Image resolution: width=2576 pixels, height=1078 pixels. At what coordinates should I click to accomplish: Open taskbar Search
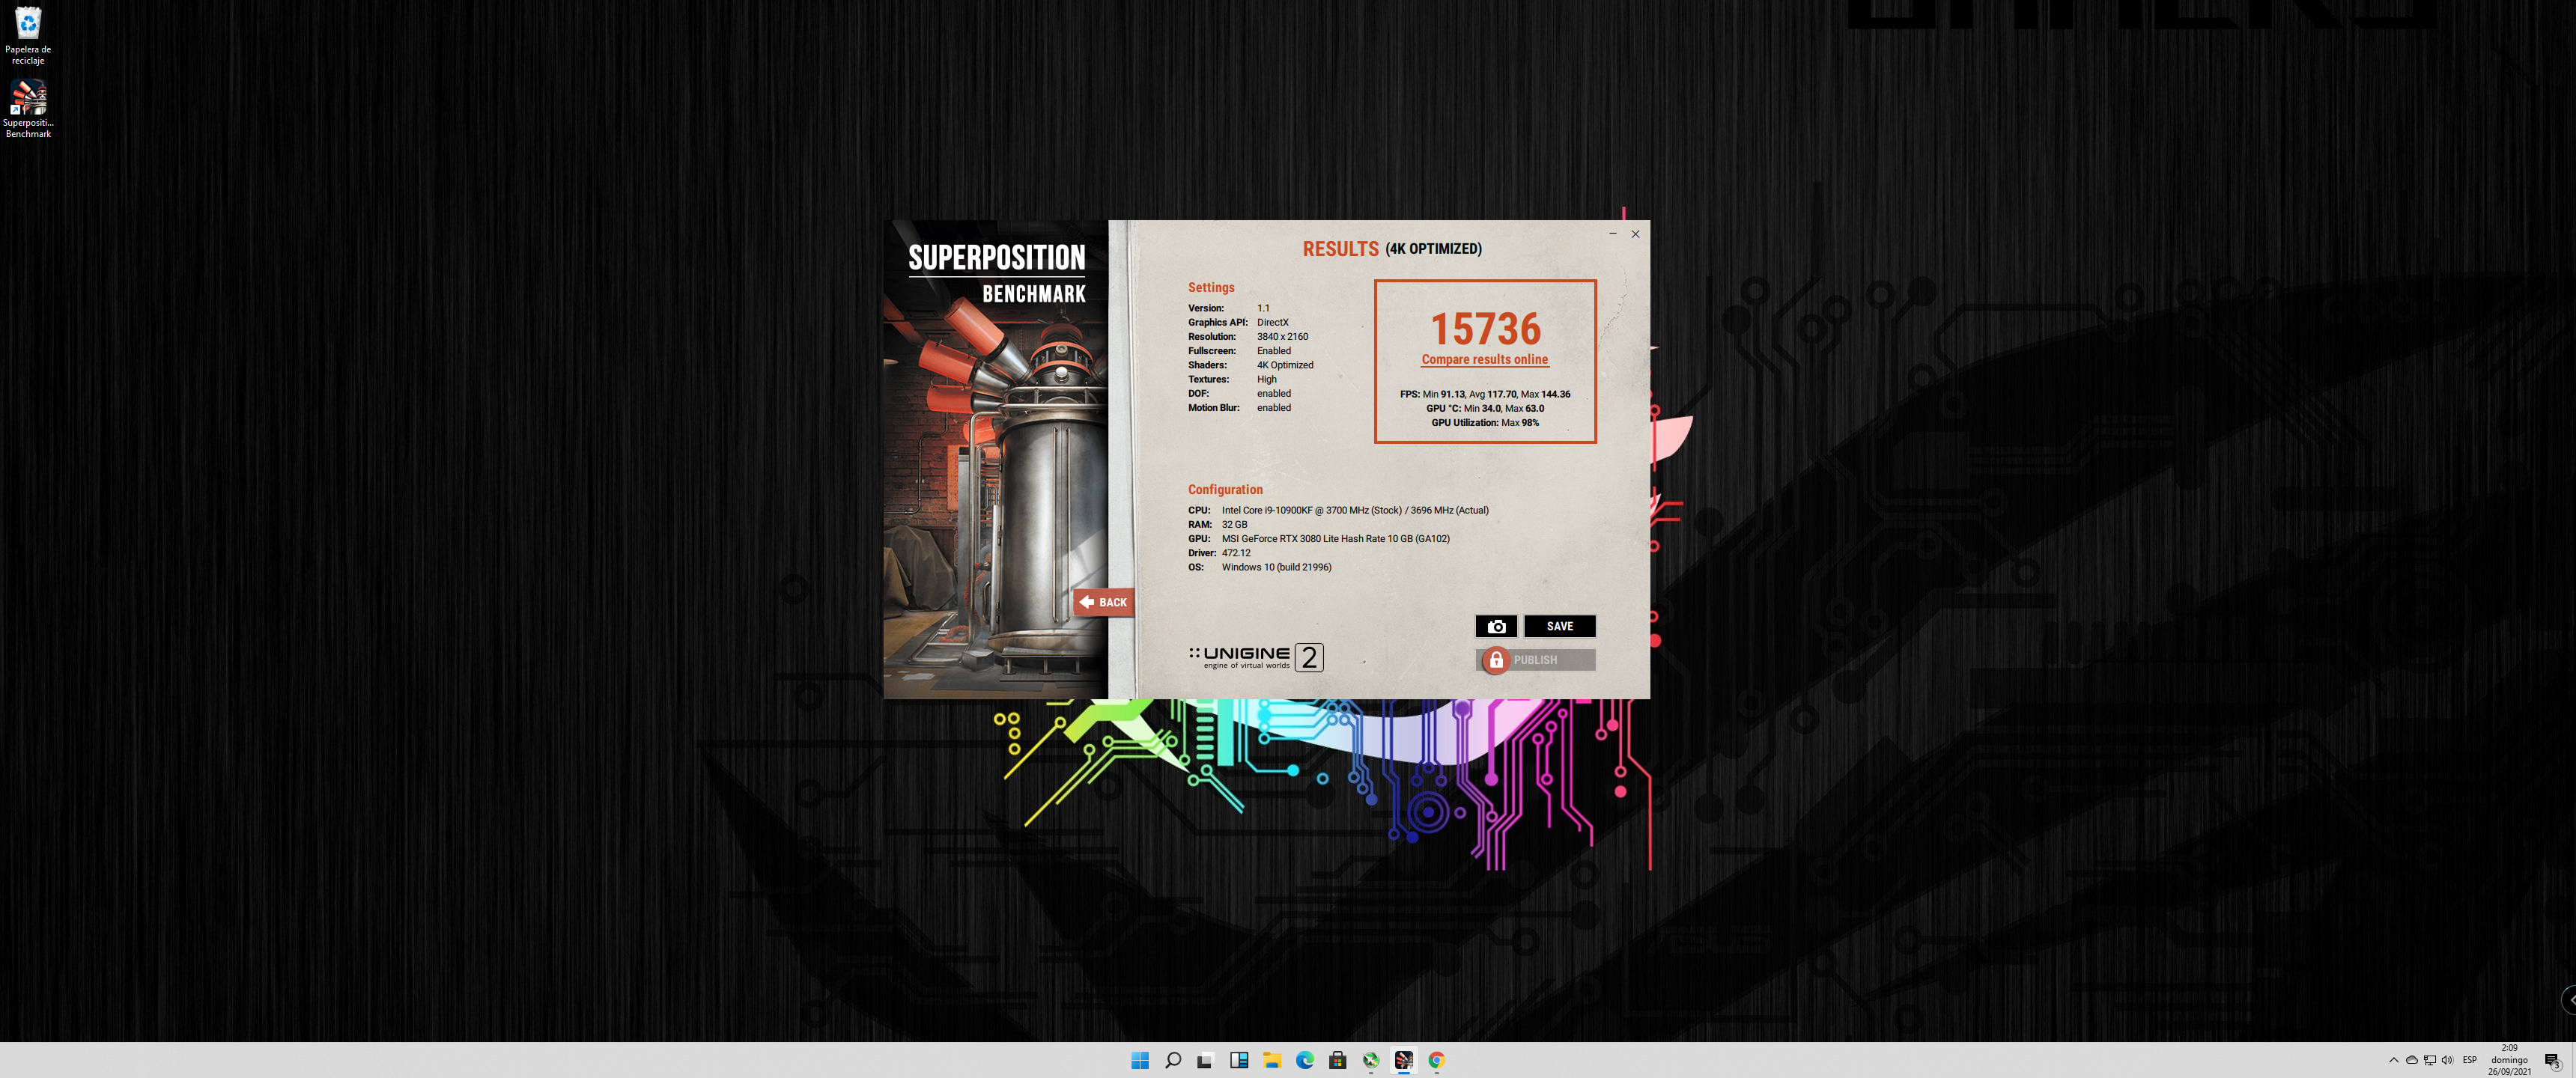tap(1172, 1060)
